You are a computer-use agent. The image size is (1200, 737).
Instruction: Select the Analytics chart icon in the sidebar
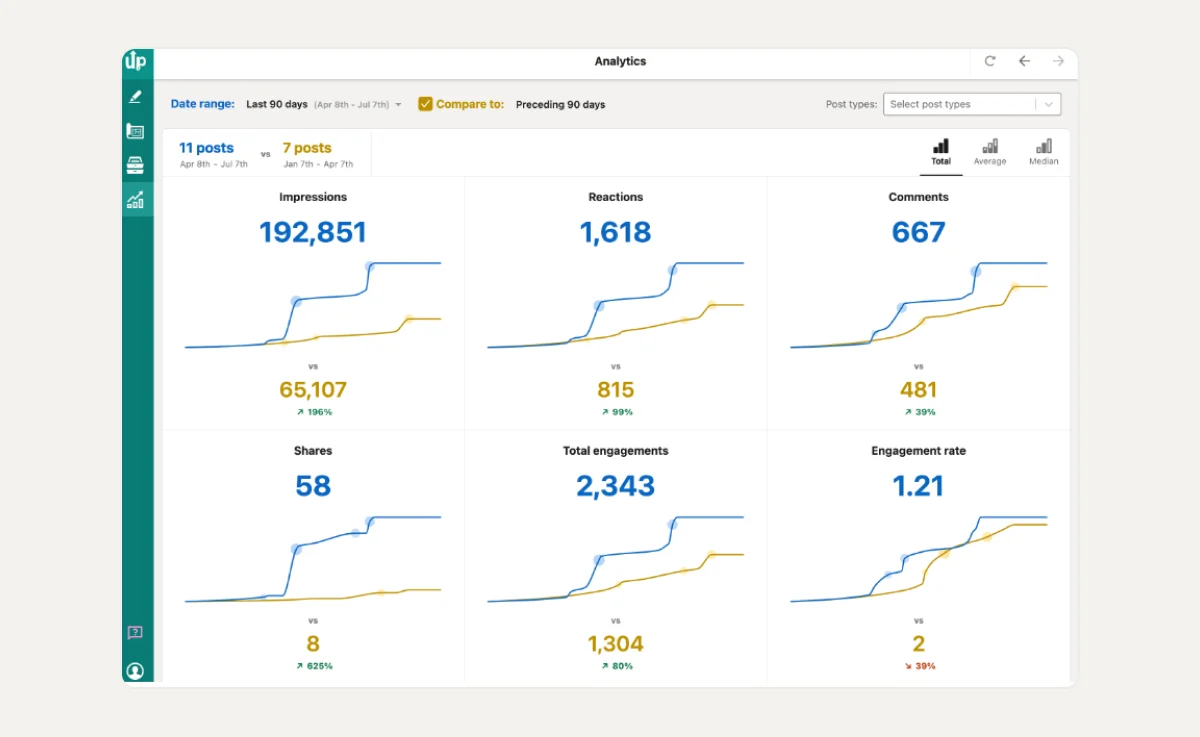click(x=136, y=199)
